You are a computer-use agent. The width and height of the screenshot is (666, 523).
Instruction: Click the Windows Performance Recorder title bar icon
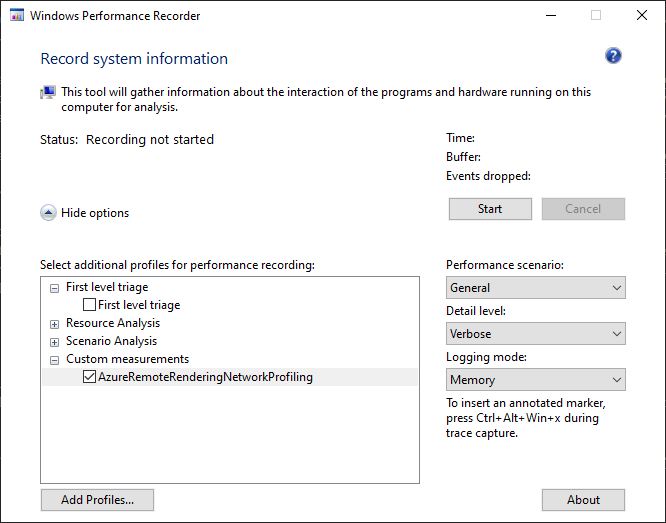(x=17, y=16)
